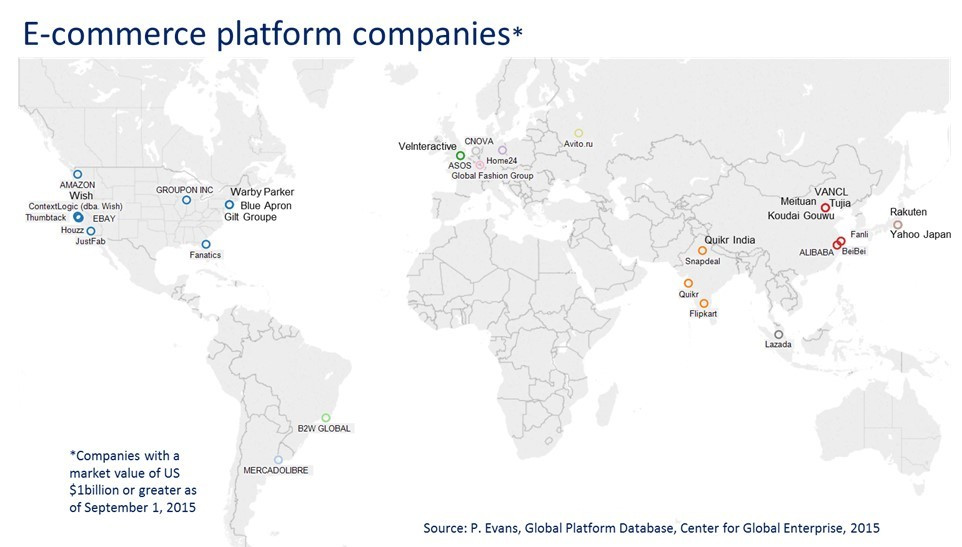The height and width of the screenshot is (547, 962).
Task: Select the Home24 label
Action: (x=502, y=161)
